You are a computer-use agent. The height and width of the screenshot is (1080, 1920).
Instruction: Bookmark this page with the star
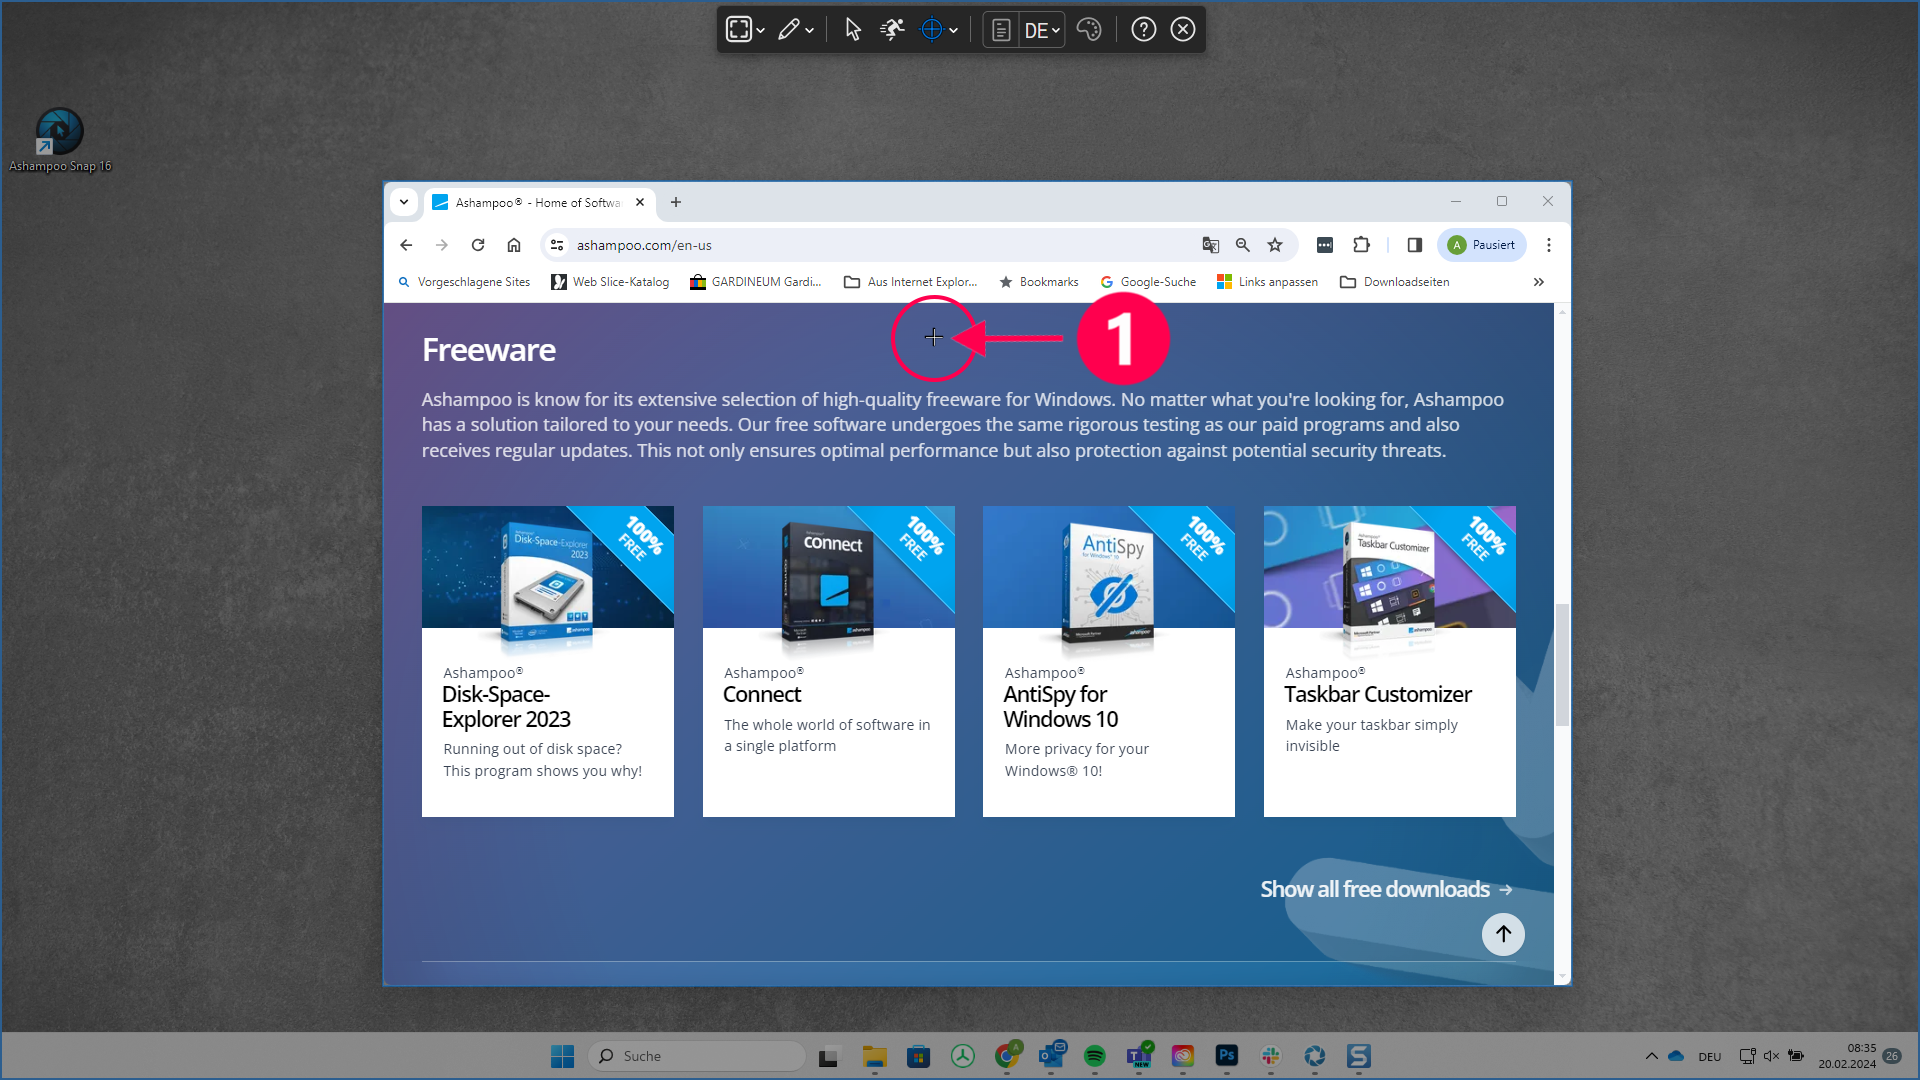[1275, 245]
